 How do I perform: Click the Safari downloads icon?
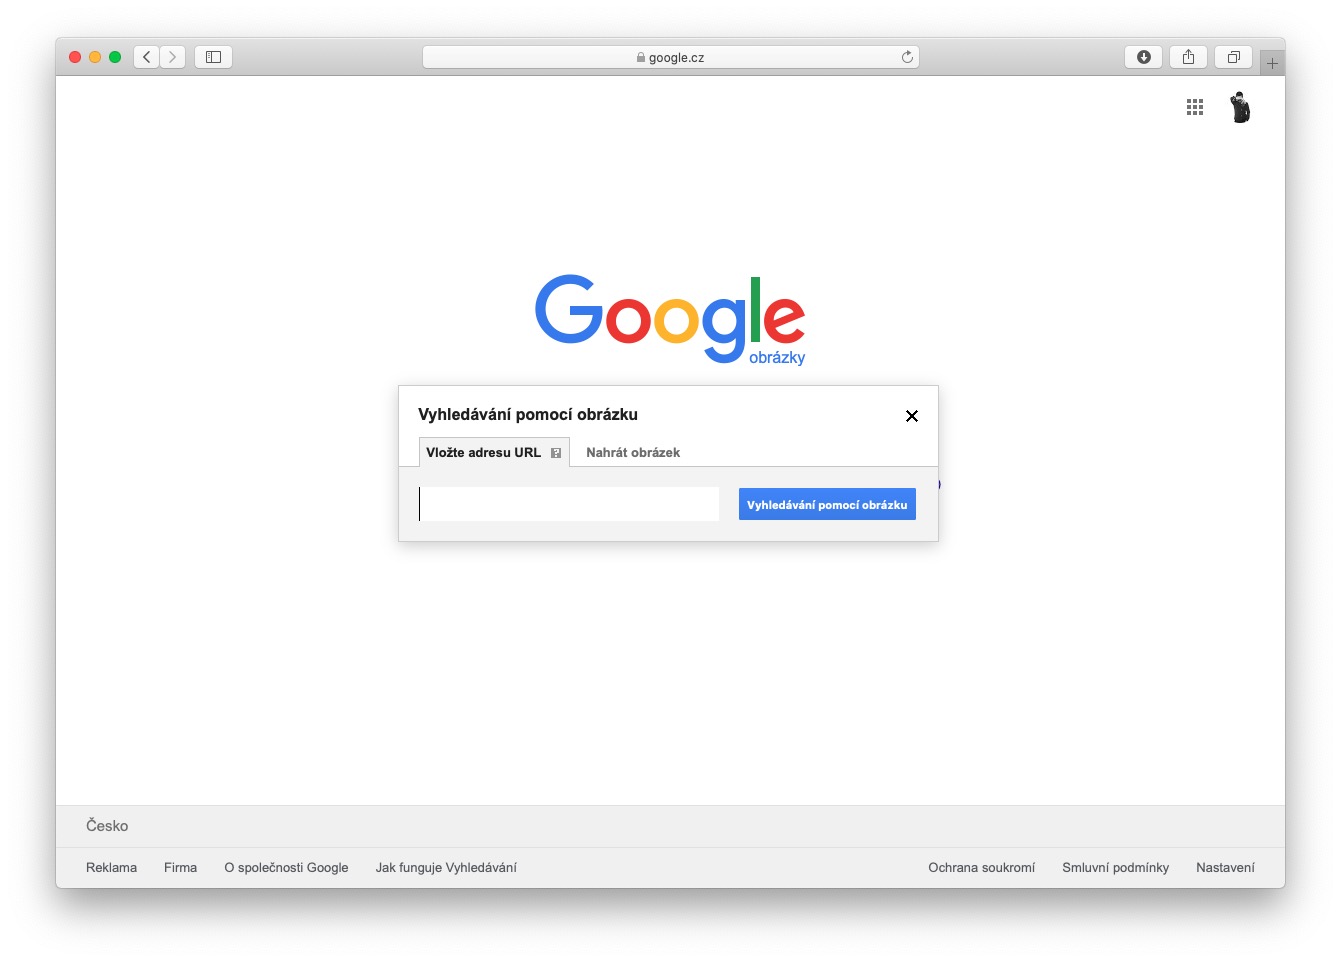[1144, 57]
